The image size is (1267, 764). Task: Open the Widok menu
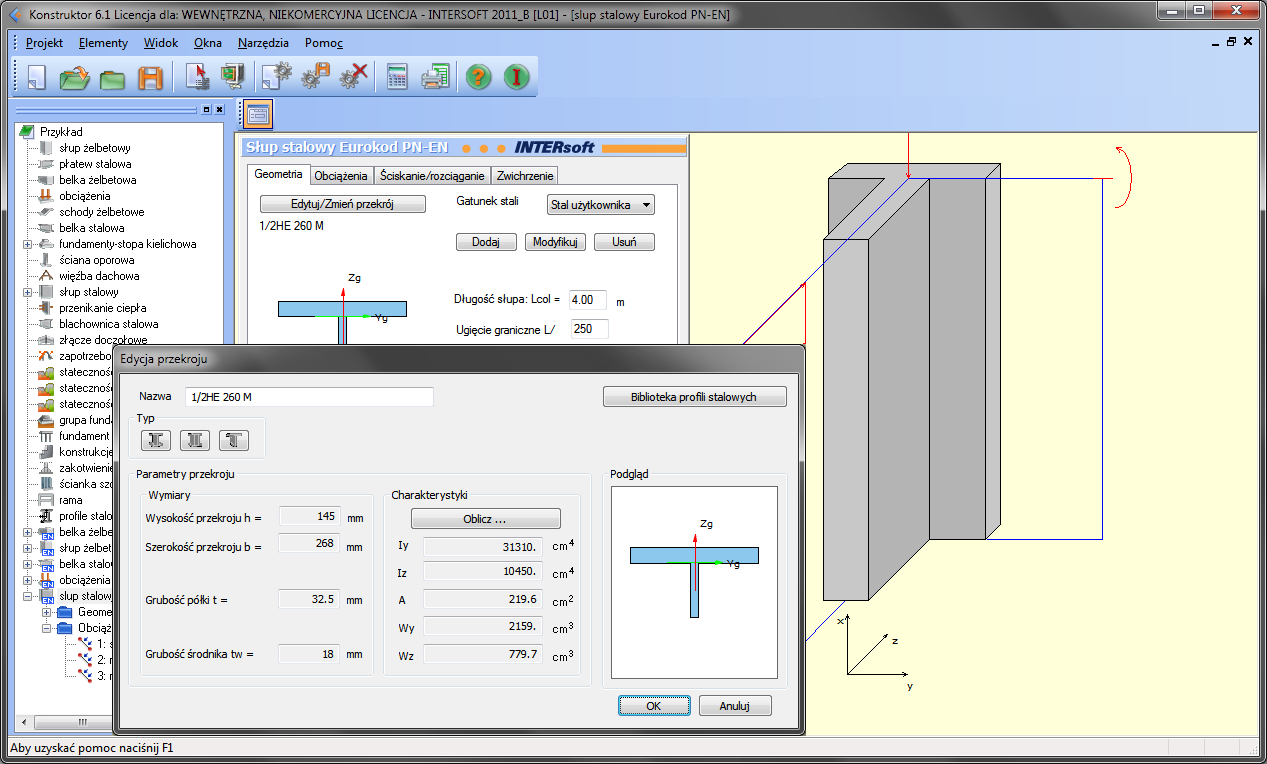point(161,43)
